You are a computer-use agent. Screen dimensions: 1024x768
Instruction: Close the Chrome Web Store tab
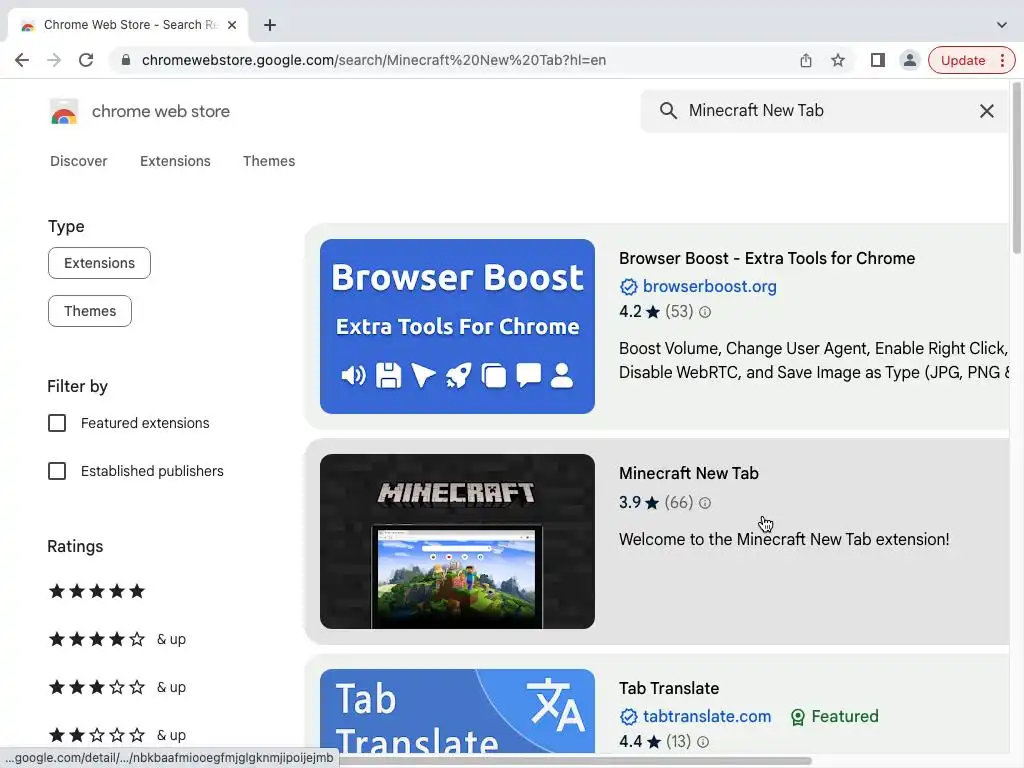pyautogui.click(x=232, y=25)
